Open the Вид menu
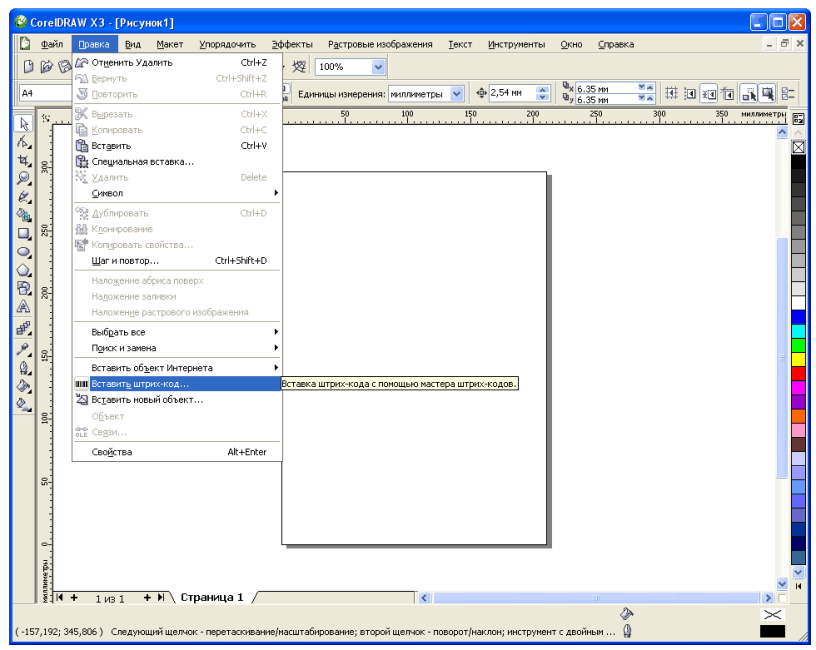The height and width of the screenshot is (650, 816). click(133, 44)
